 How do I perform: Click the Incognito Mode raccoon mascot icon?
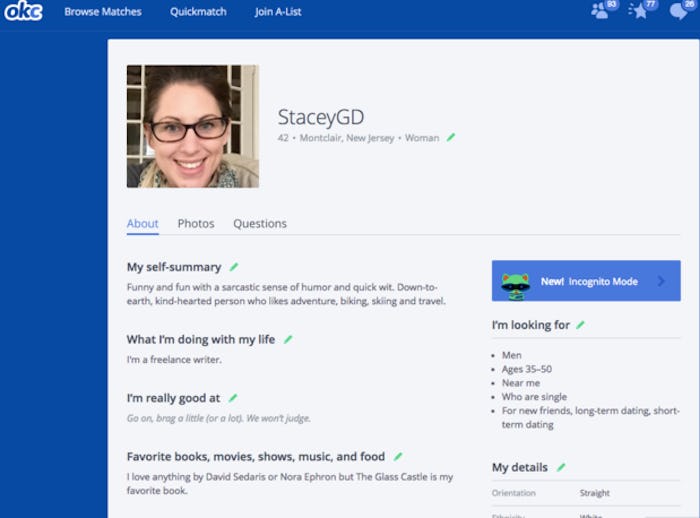click(x=515, y=282)
